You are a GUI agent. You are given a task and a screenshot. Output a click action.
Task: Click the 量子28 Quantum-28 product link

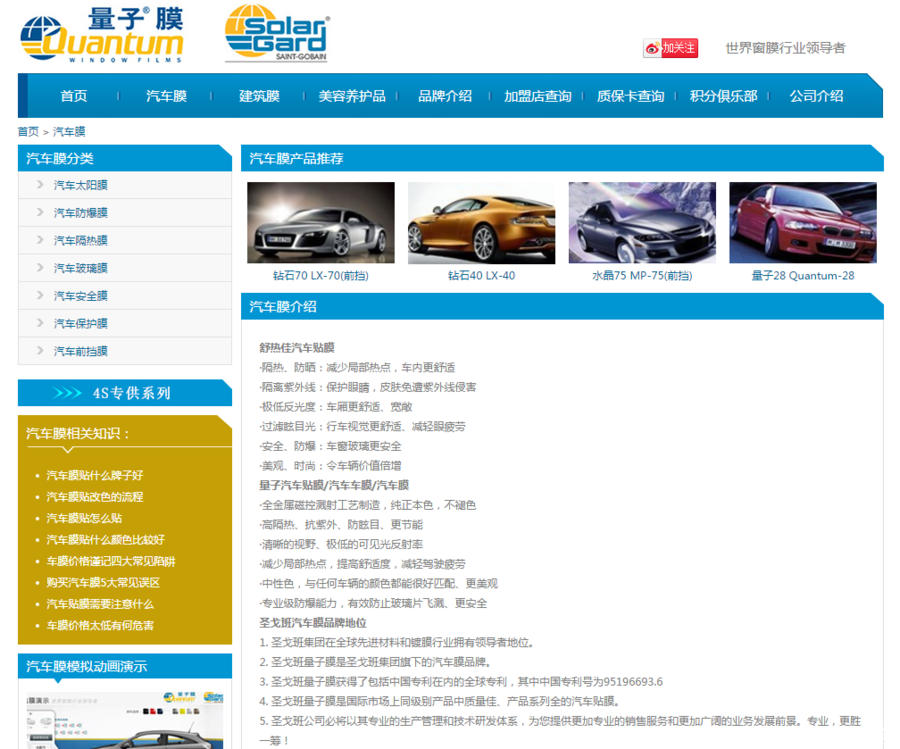(x=803, y=275)
